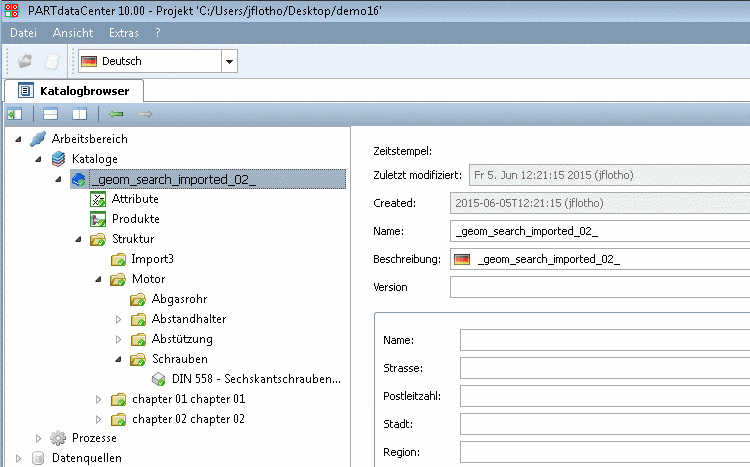Select the Produkte tree item
Screen dimensions: 750x467
tap(135, 219)
